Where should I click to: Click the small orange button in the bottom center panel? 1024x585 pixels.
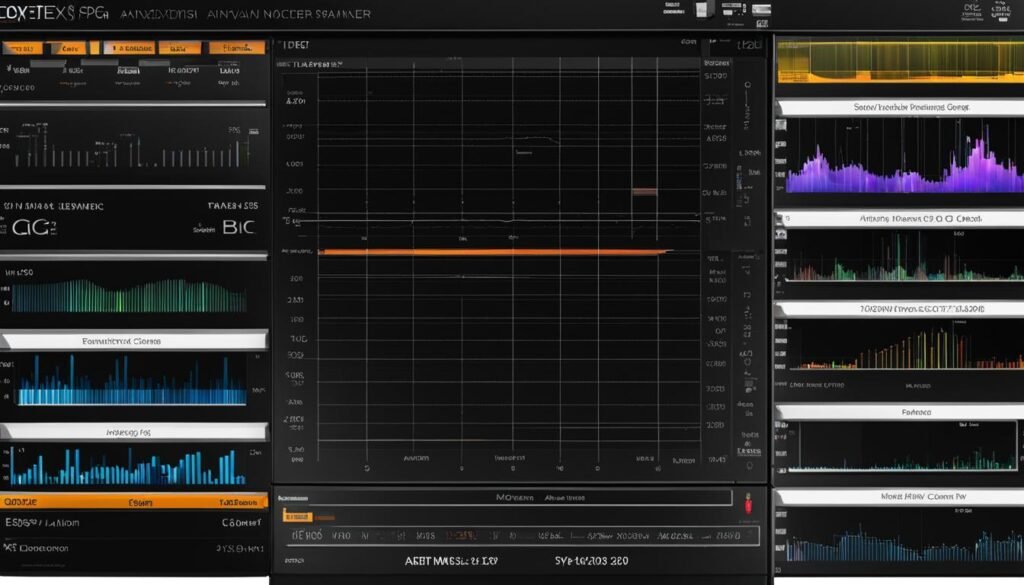coord(297,516)
